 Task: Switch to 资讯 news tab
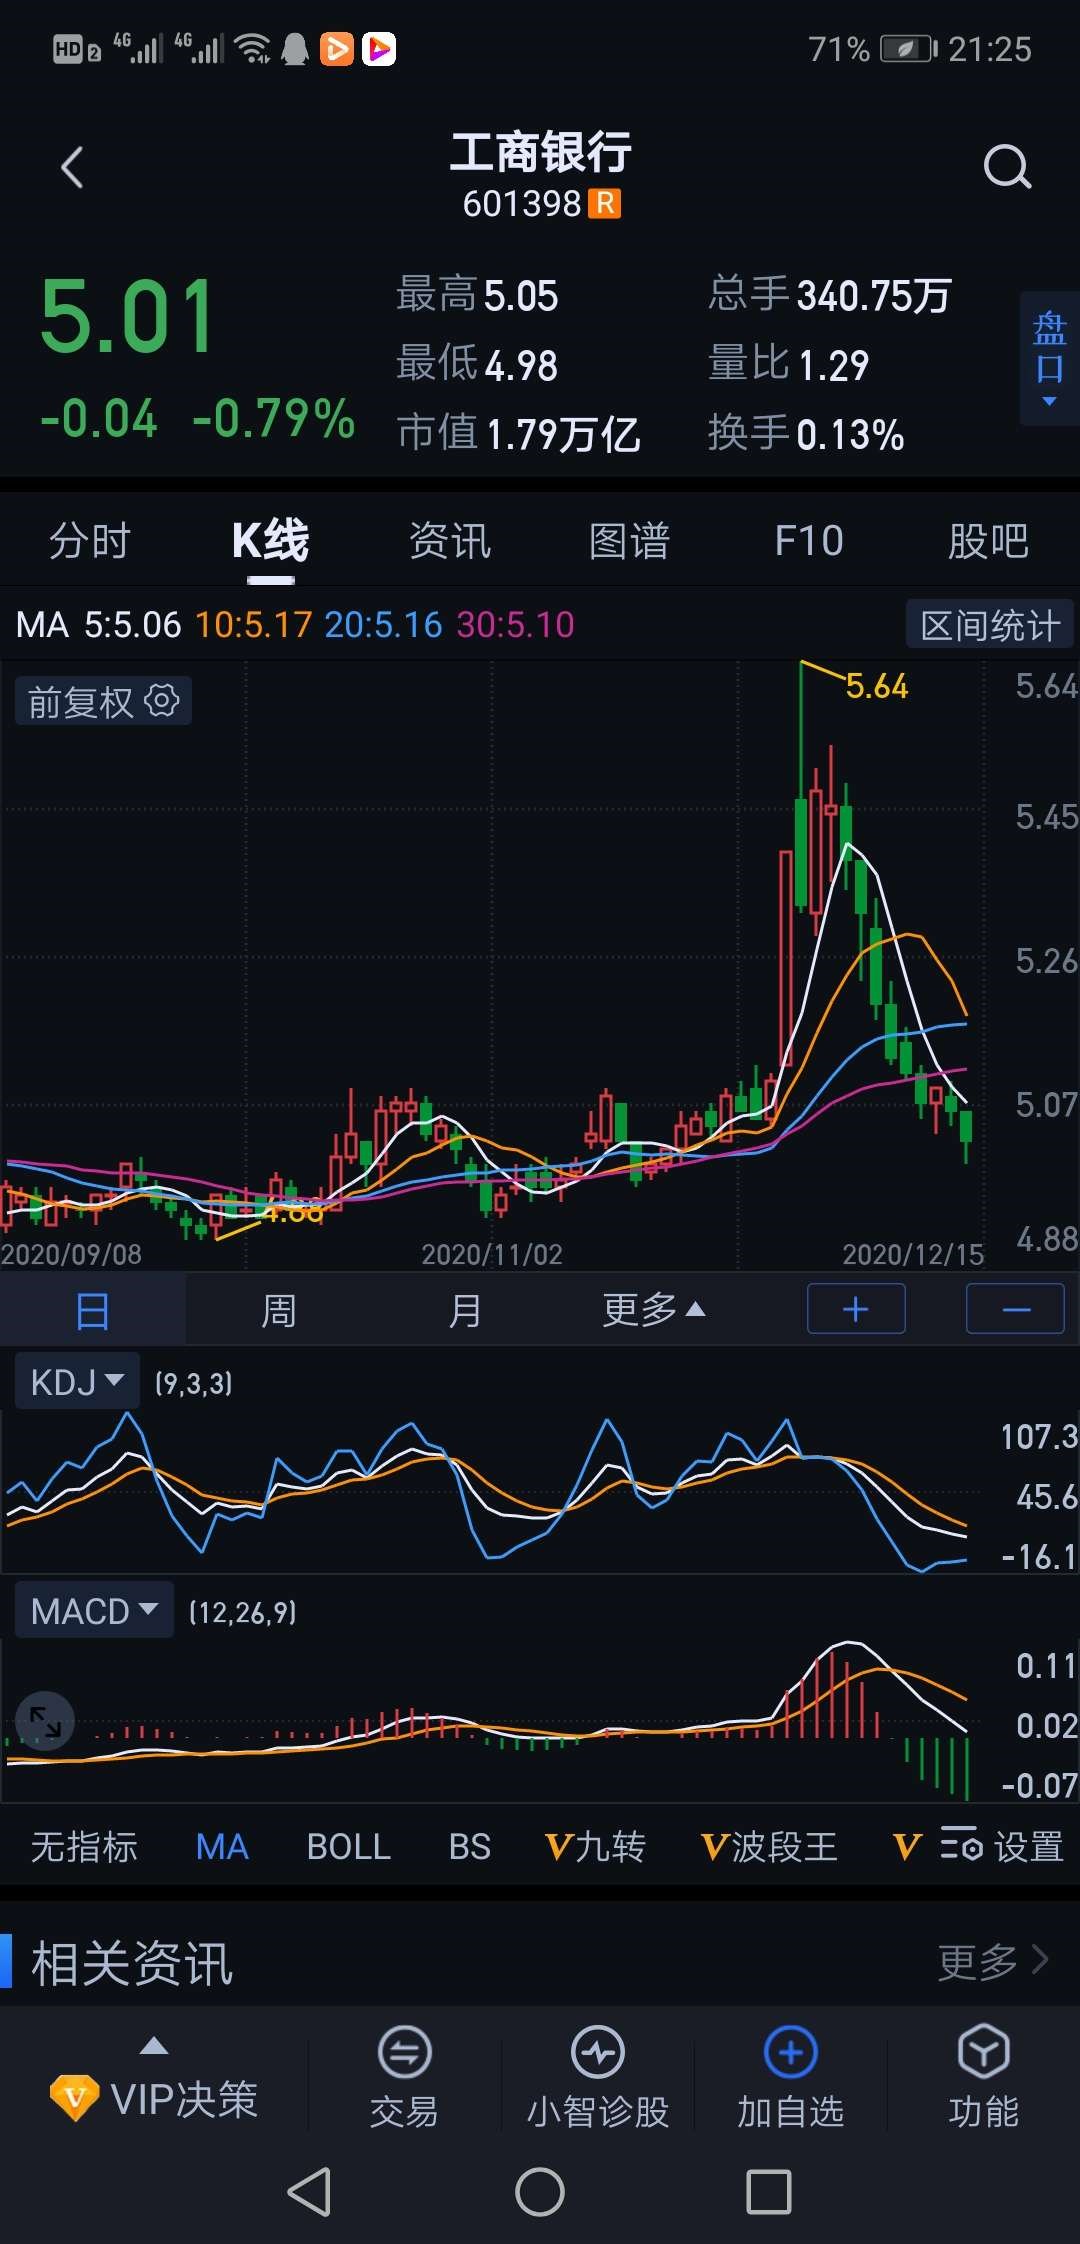click(x=450, y=541)
